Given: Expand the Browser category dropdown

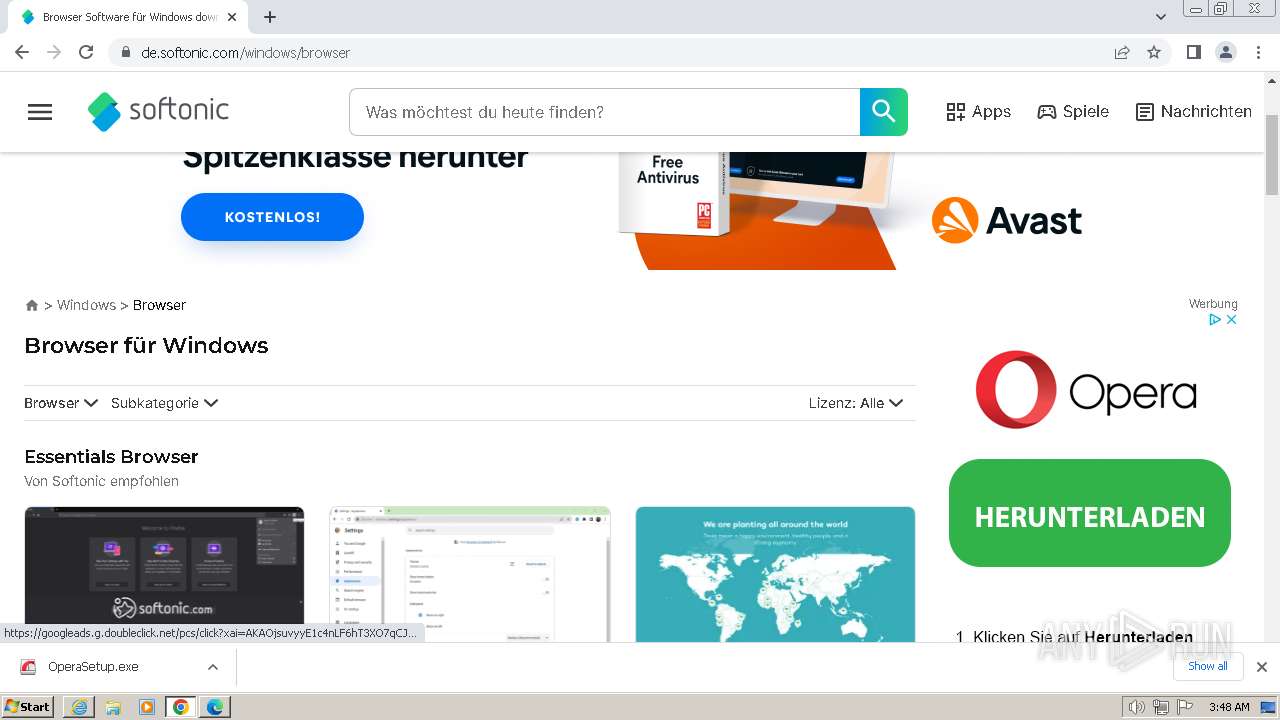Looking at the screenshot, I should point(61,403).
